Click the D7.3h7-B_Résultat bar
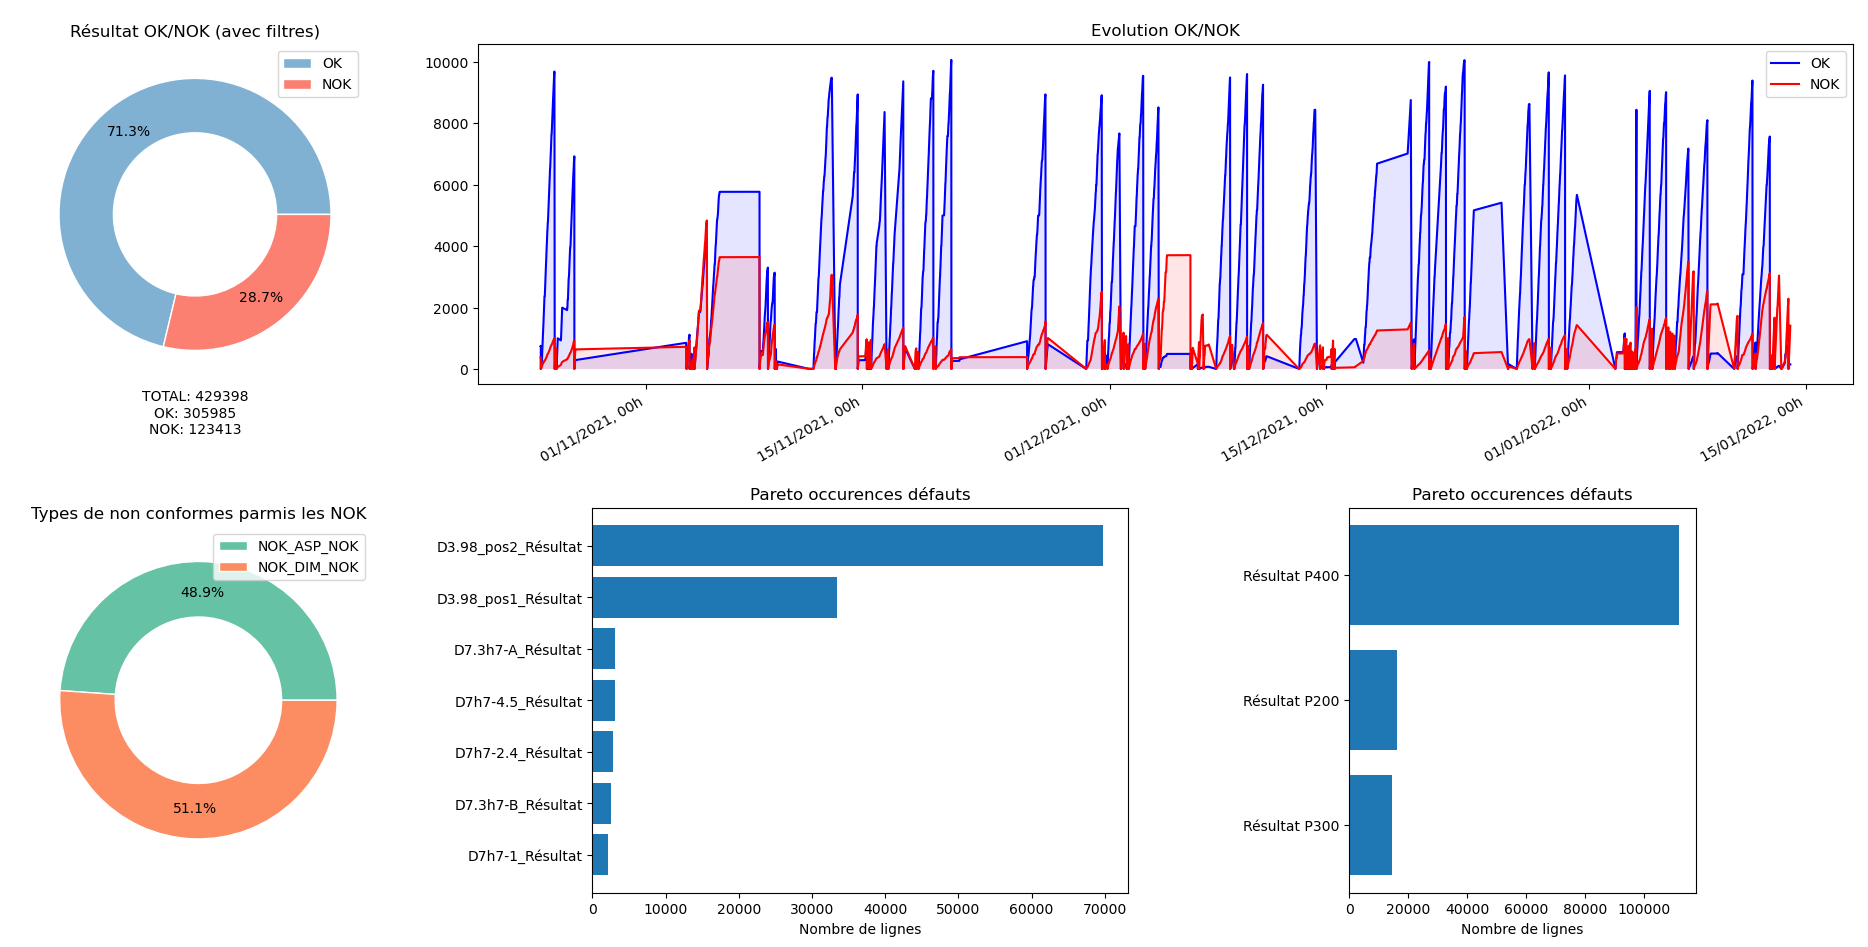The width and height of the screenshot is (1868, 947). click(601, 804)
